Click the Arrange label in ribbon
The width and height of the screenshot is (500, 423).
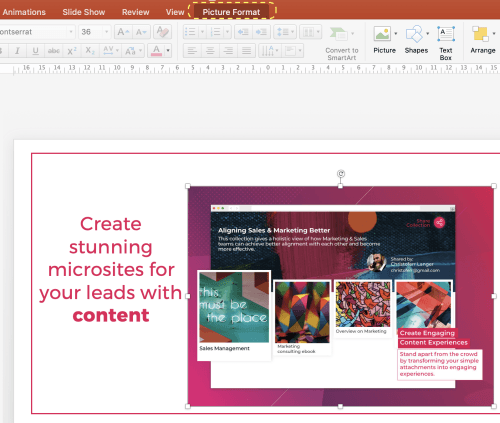point(483,50)
